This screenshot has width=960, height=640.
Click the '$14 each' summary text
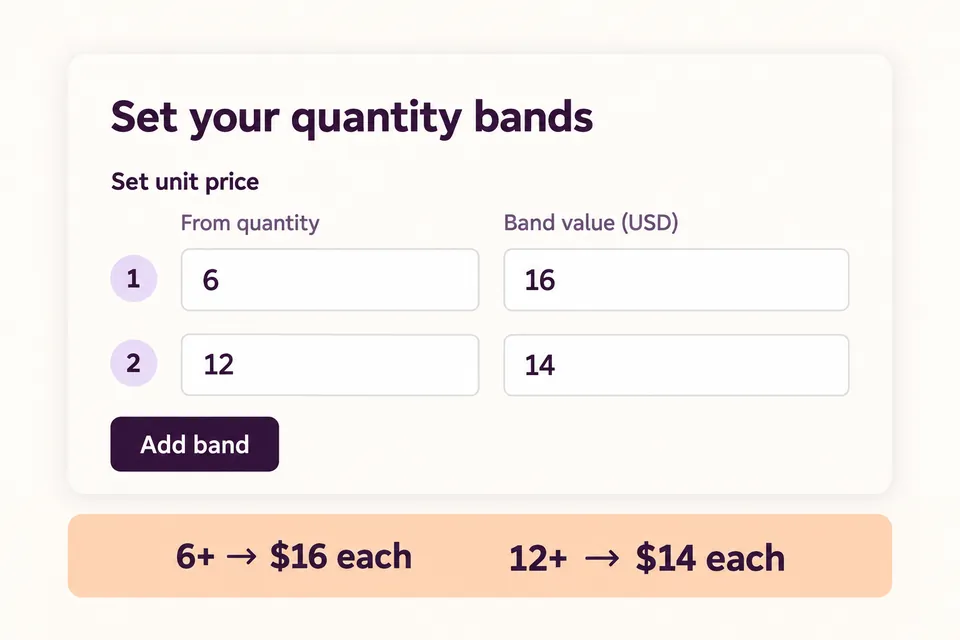(x=710, y=558)
